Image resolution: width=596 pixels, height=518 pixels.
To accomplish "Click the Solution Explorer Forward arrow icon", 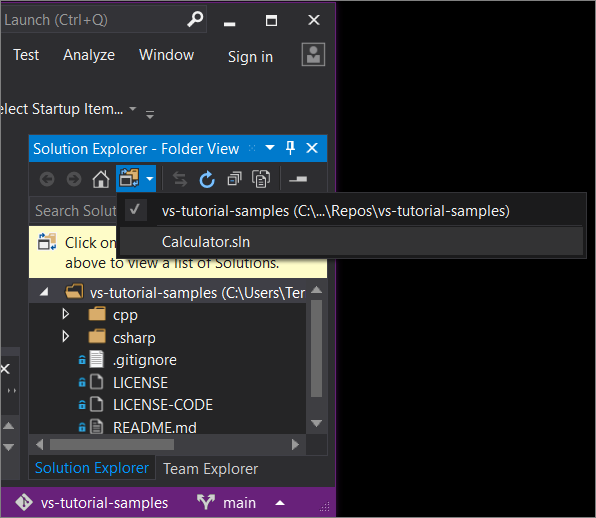I will pyautogui.click(x=74, y=179).
